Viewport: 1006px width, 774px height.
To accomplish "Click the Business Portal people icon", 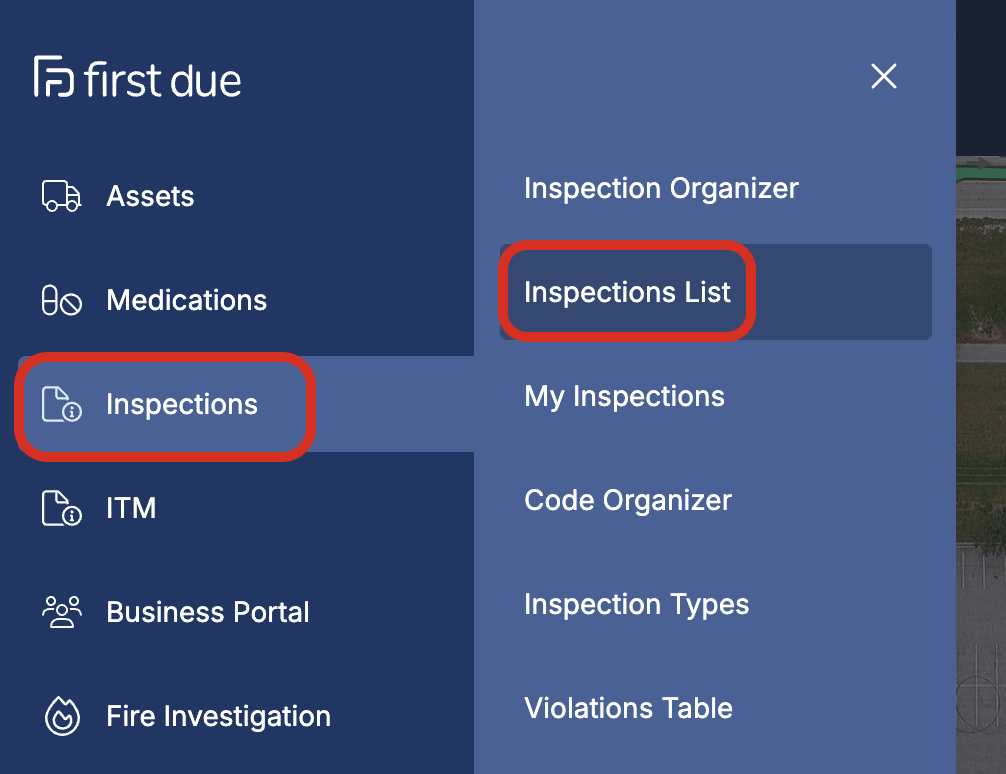I will coord(62,612).
